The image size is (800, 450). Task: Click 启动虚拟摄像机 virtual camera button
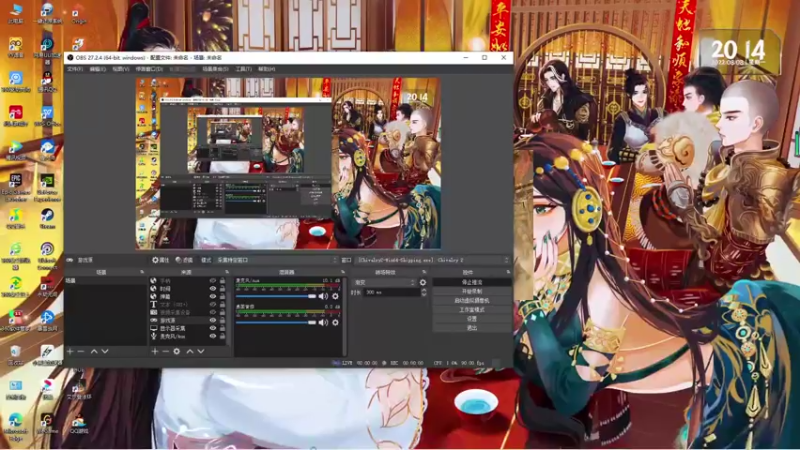[x=472, y=301]
